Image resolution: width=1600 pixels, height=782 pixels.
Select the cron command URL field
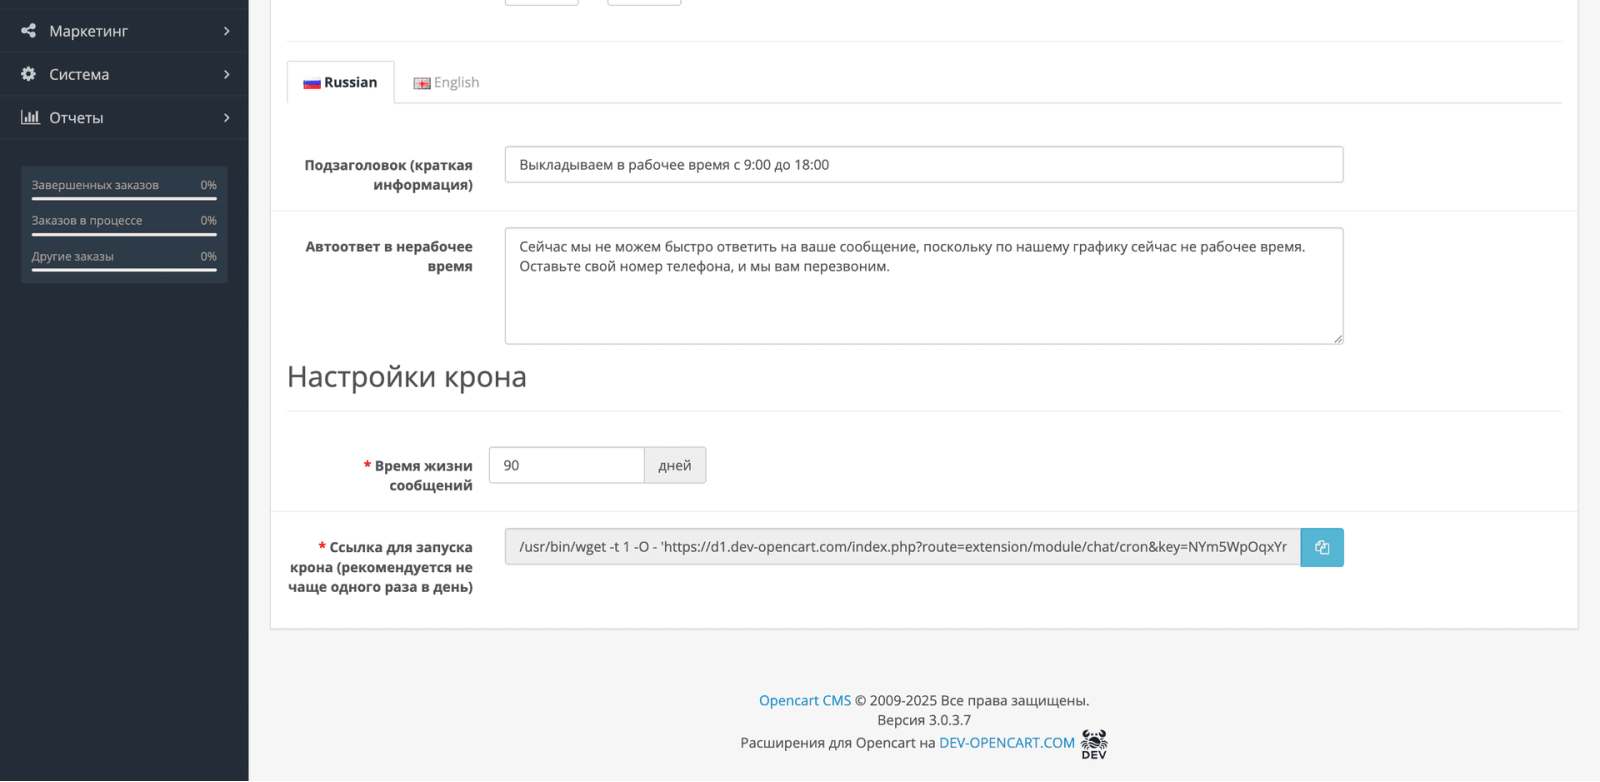902,547
